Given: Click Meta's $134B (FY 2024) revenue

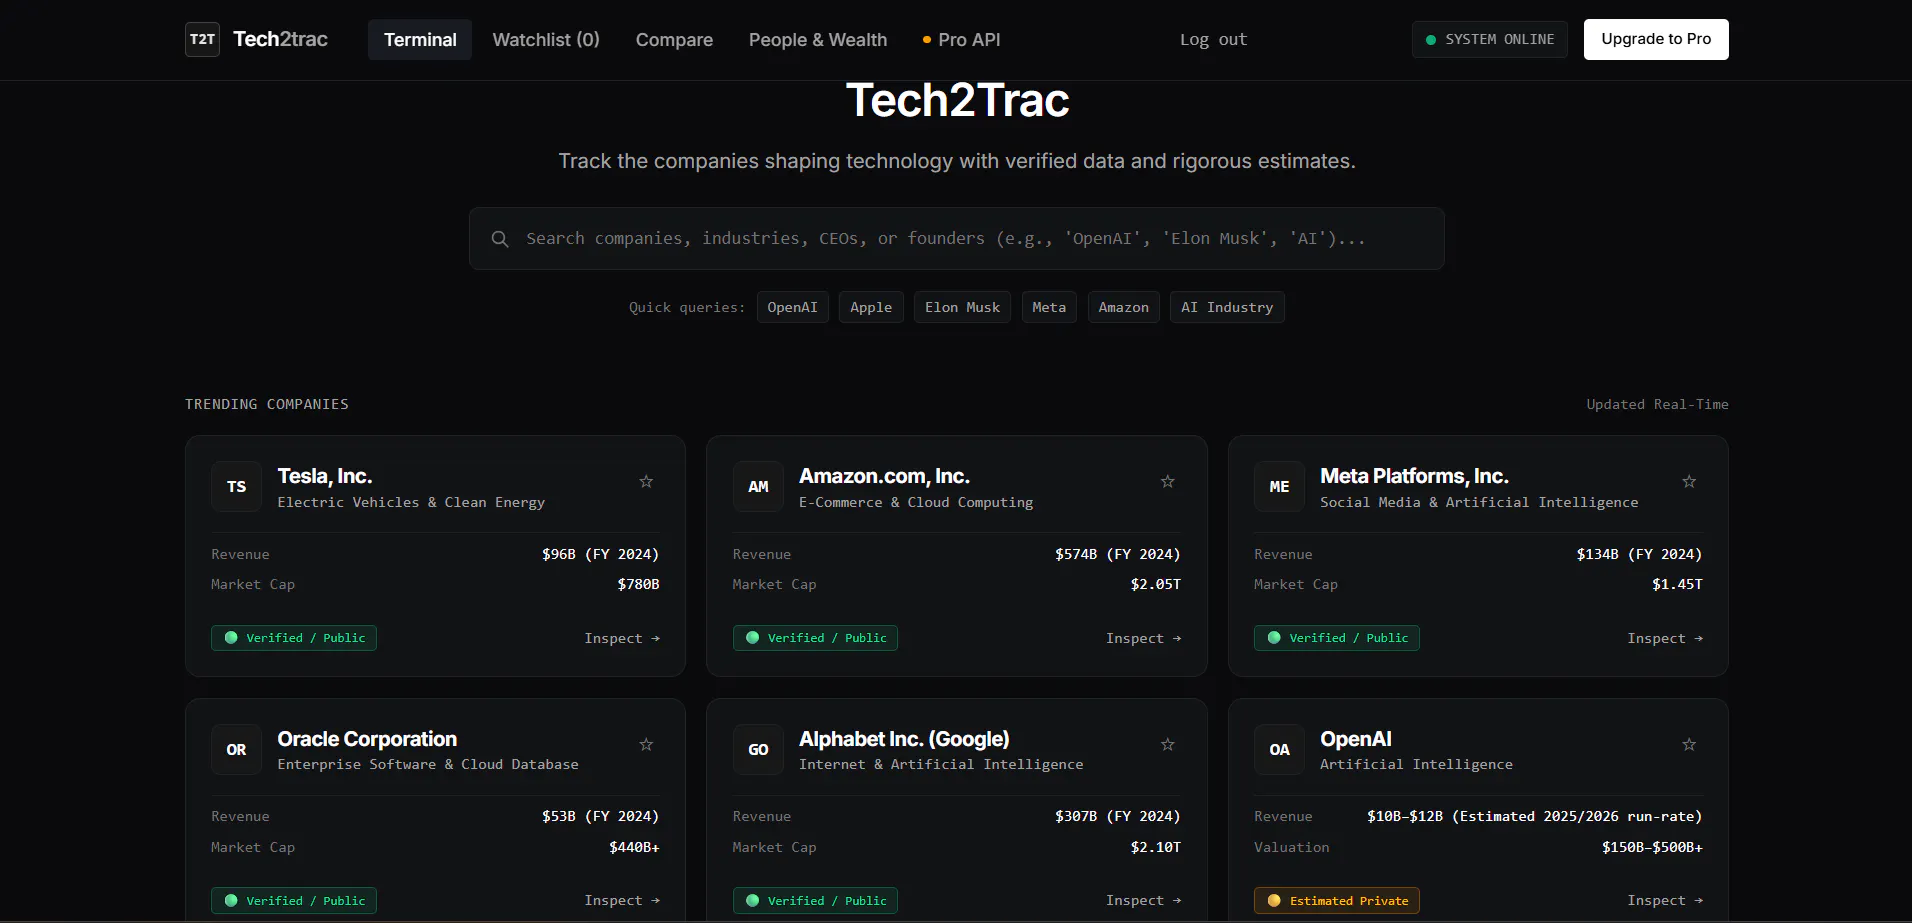Looking at the screenshot, I should tap(1639, 554).
